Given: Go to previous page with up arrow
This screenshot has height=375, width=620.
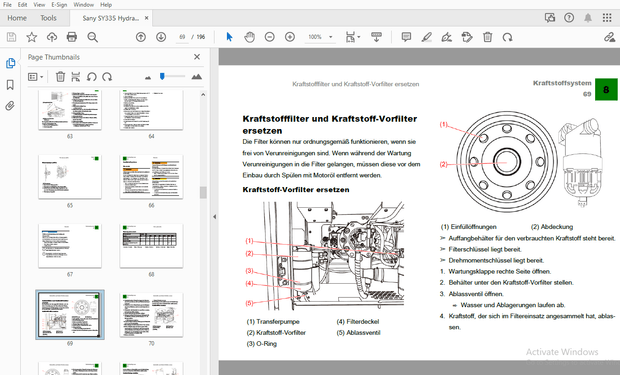Looking at the screenshot, I should click(x=141, y=37).
